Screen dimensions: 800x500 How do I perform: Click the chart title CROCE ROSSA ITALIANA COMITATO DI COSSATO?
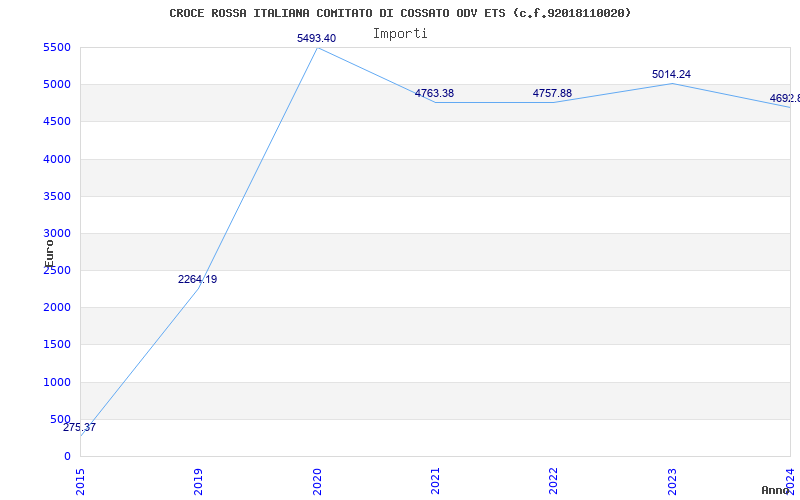400,13
